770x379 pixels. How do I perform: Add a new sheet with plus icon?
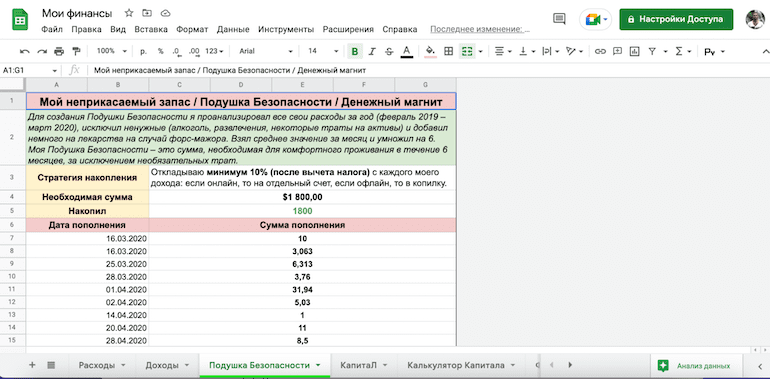(x=32, y=365)
